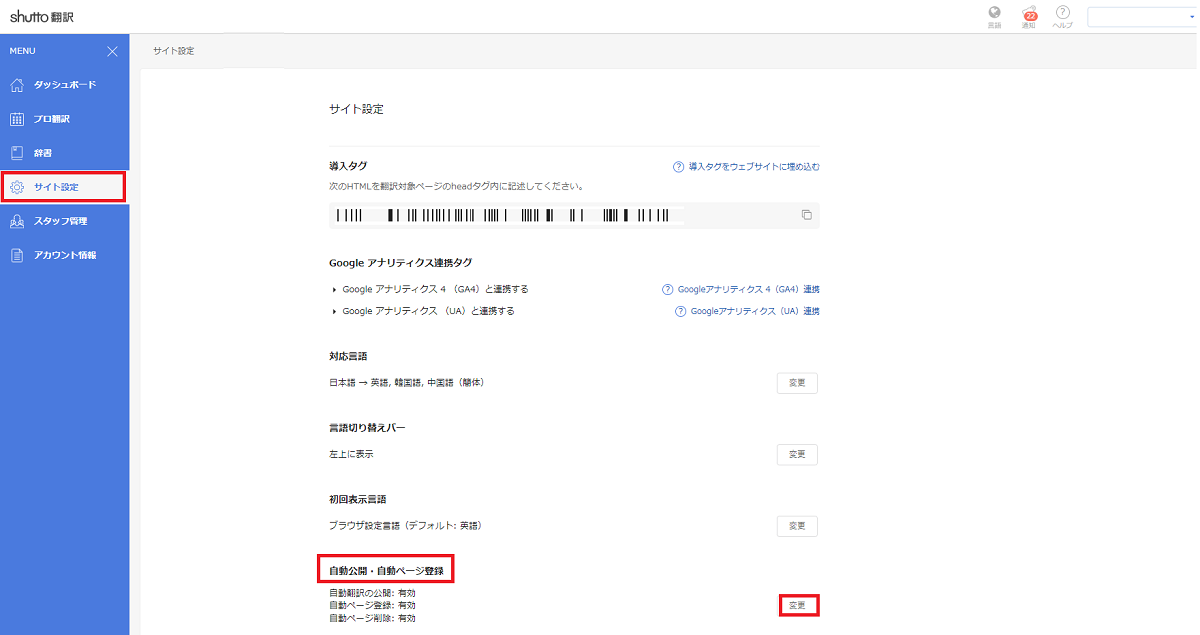Click サイト設定 breadcrumb in top bar

pos(173,51)
